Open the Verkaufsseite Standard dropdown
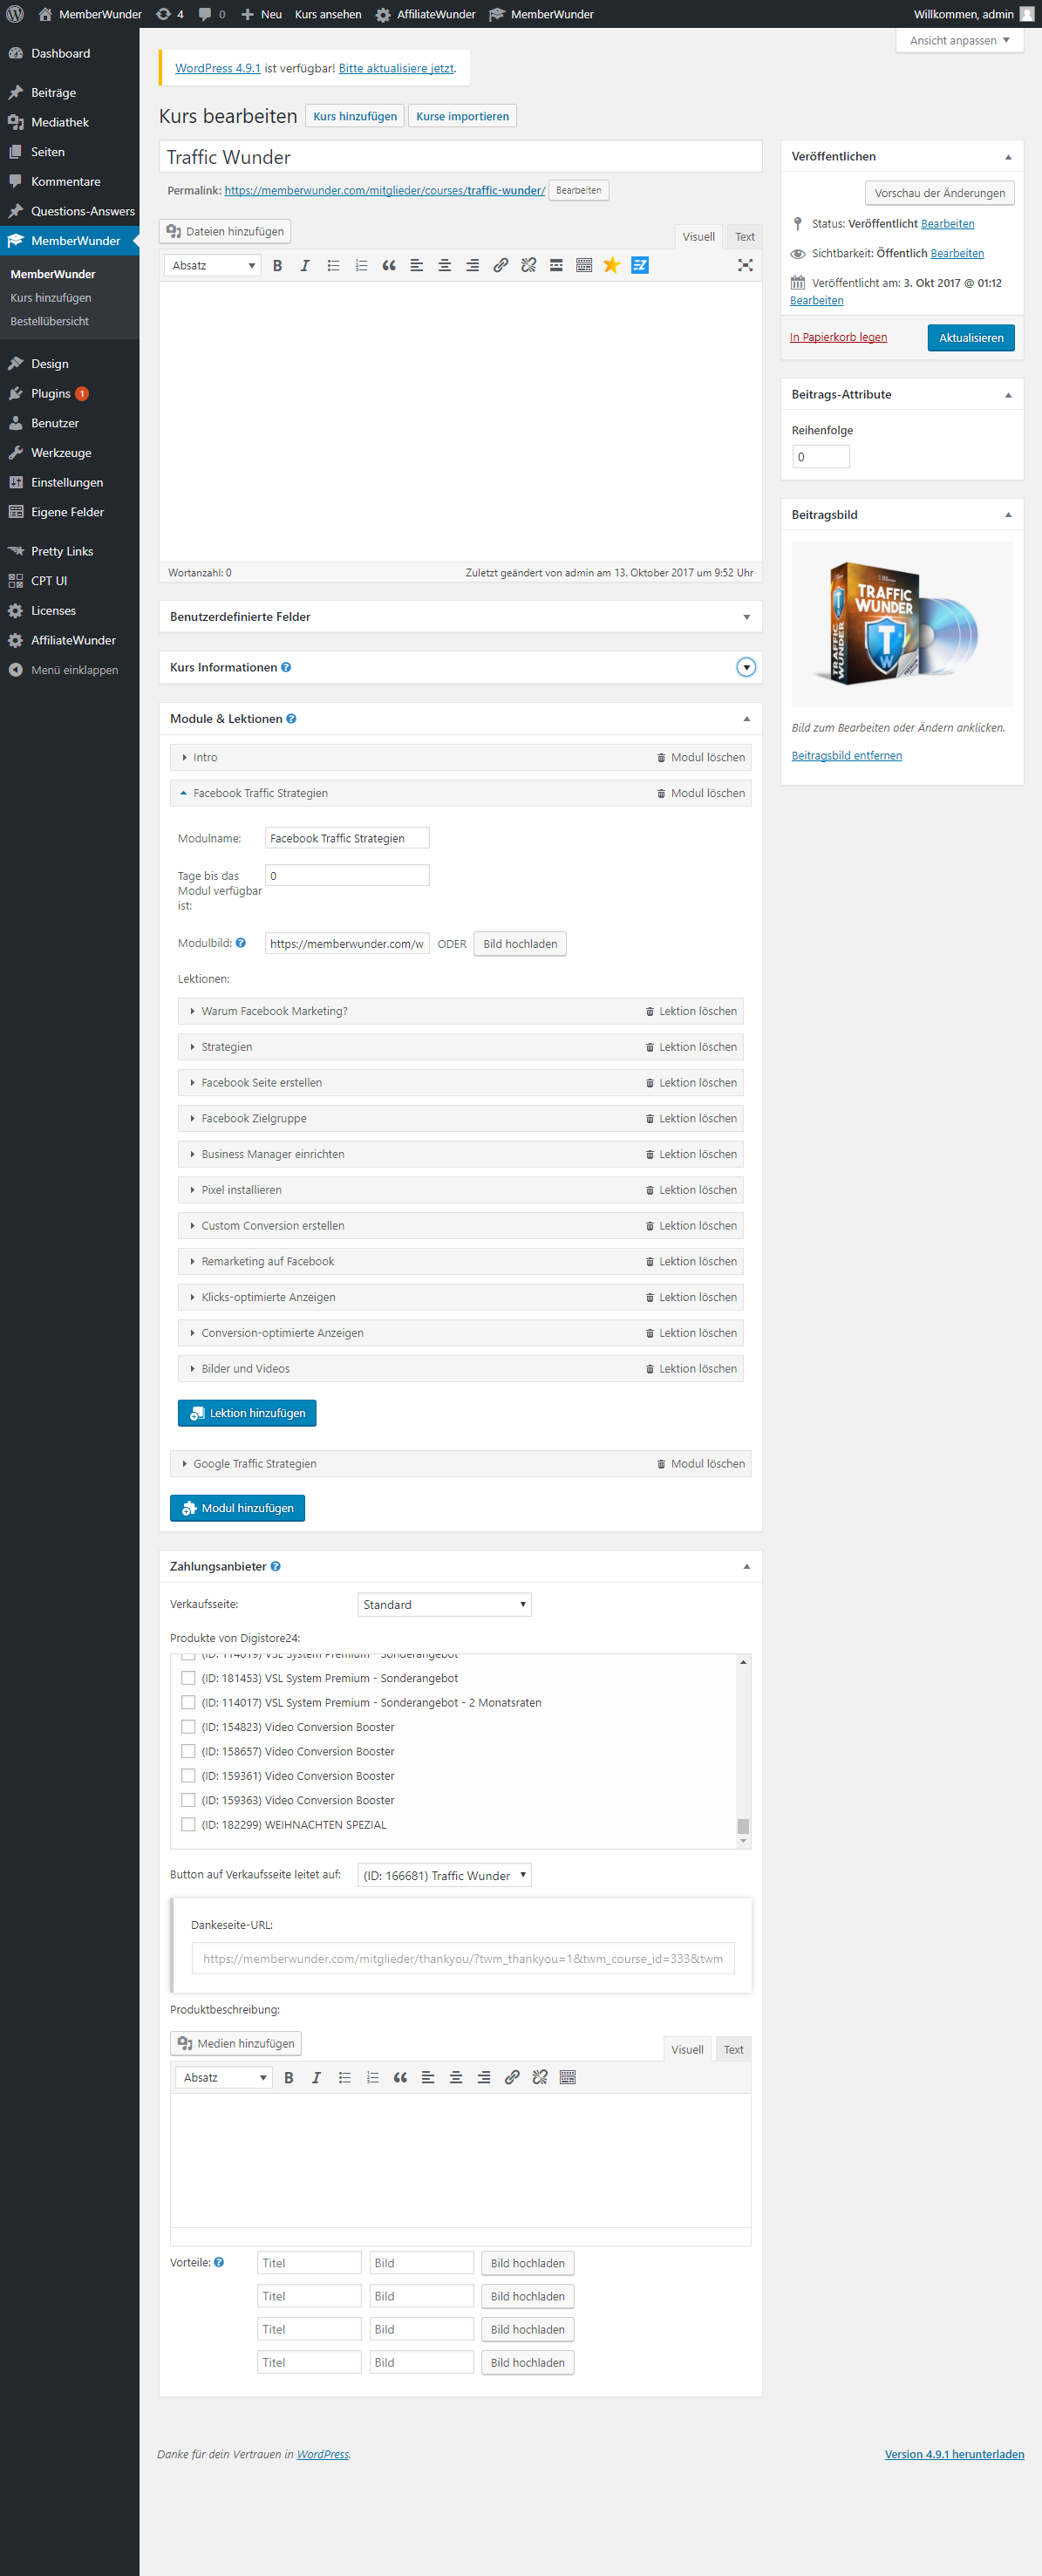Screen dimensions: 1042x2576 pos(444,1604)
